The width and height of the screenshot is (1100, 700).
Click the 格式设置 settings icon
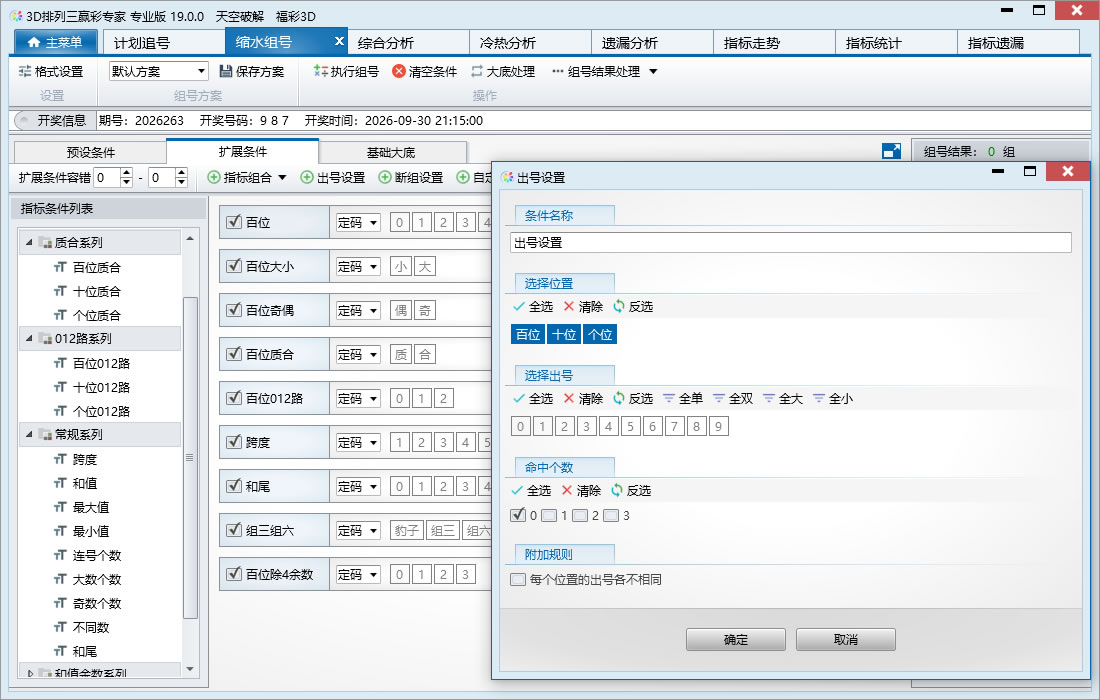tap(25, 72)
